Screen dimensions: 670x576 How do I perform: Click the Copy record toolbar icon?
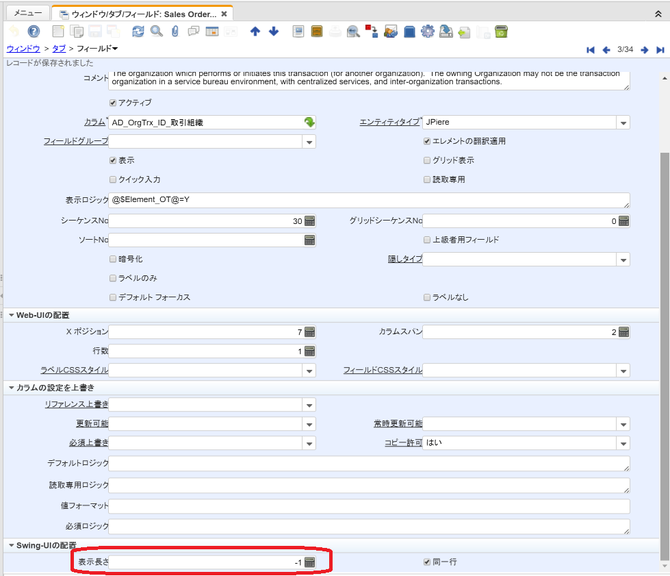click(x=76, y=31)
